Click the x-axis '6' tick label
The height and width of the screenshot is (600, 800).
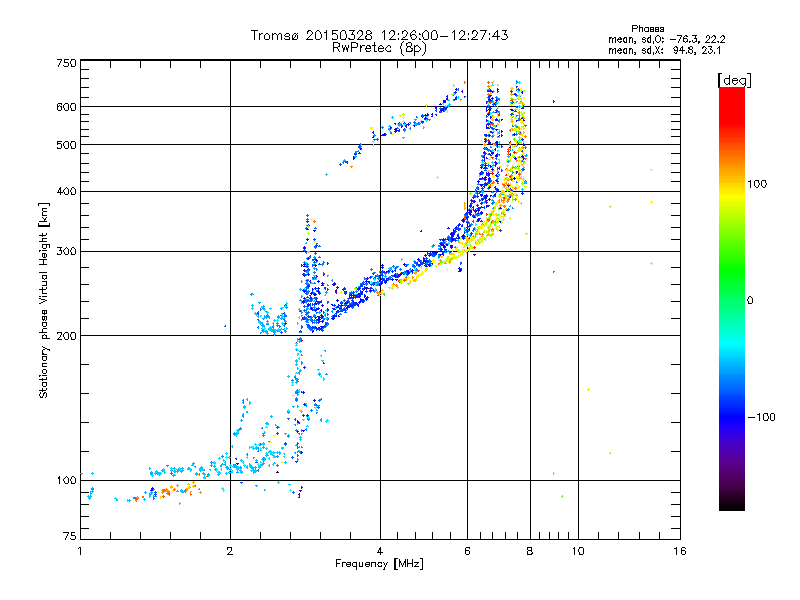click(467, 551)
